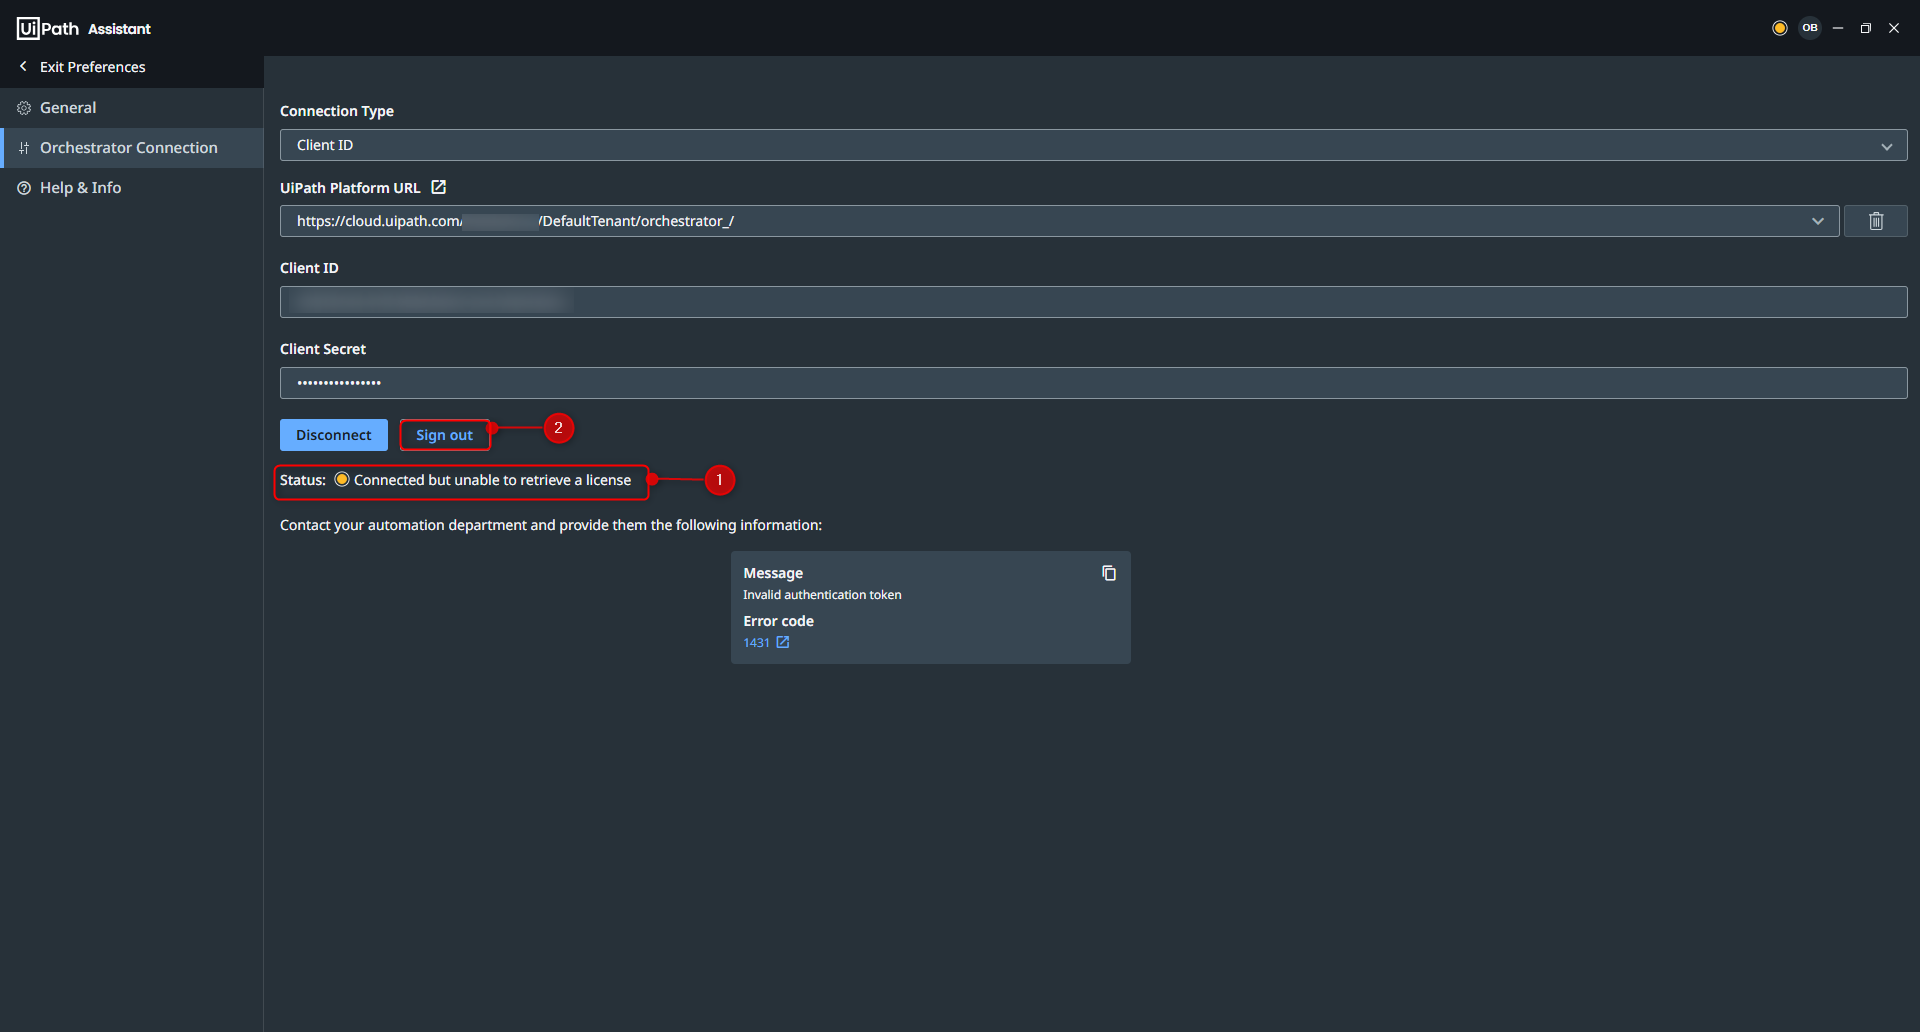Click the Error code heading
The width and height of the screenshot is (1920, 1032).
point(778,621)
